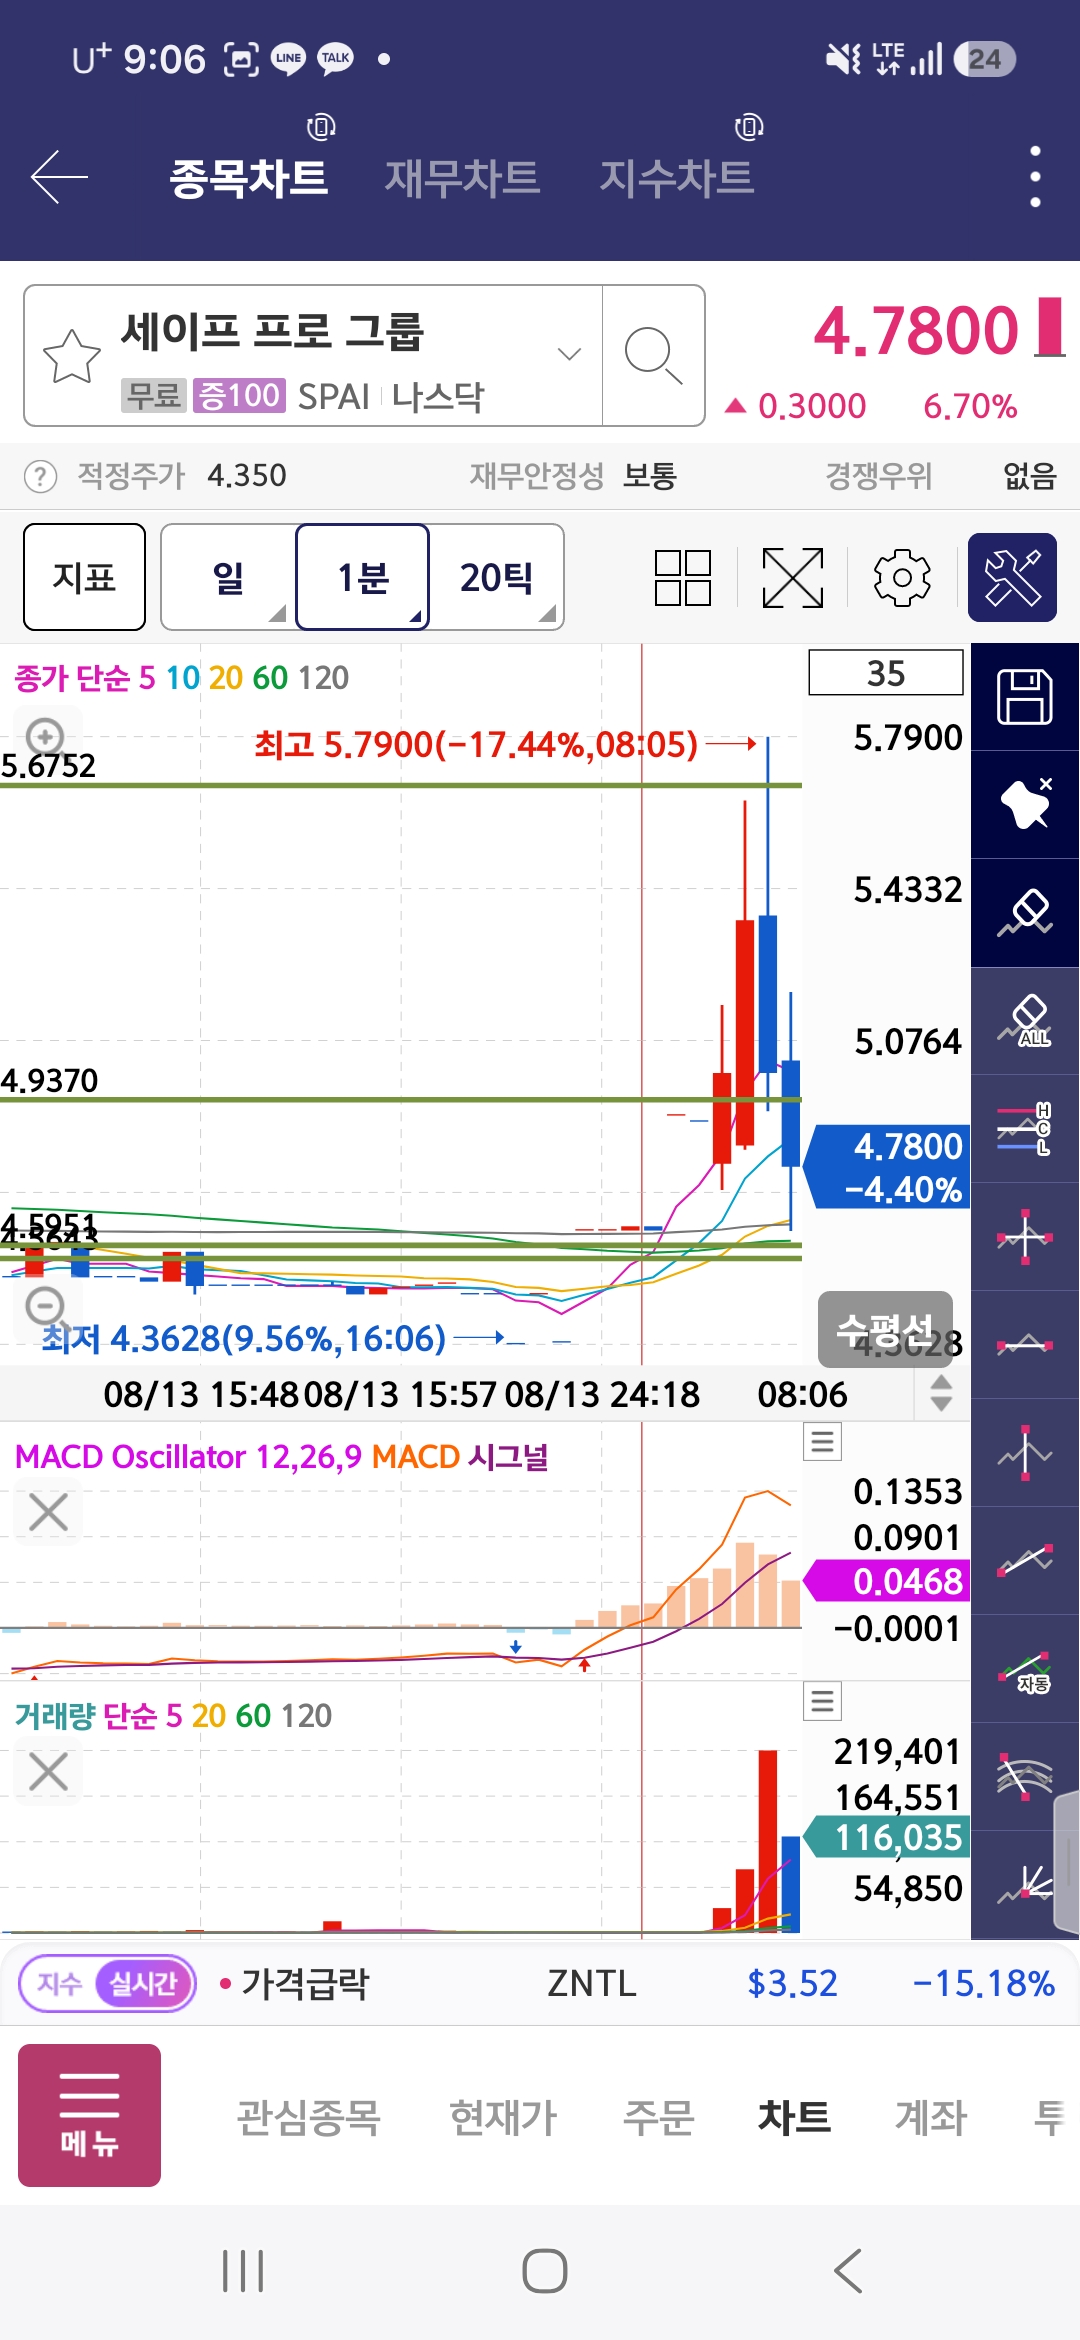Open 적정주가 help question mark
Image resolution: width=1080 pixels, height=2340 pixels.
coord(40,476)
